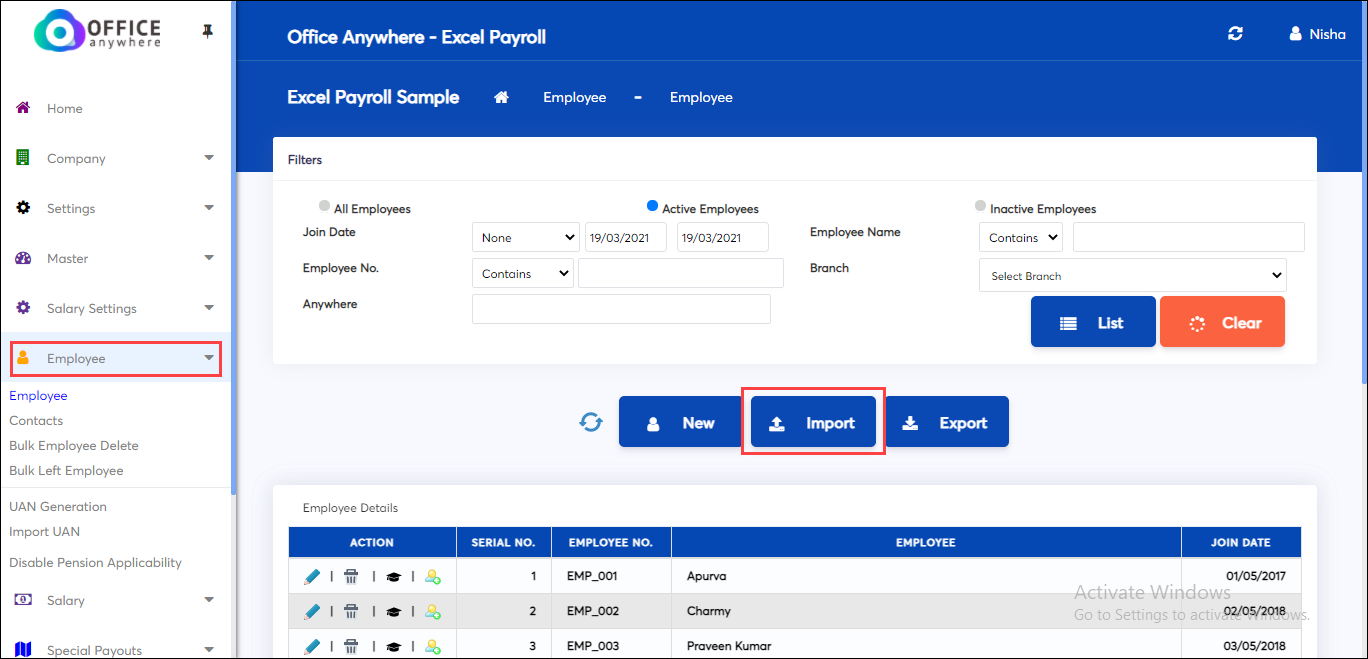
Task: Click graduation cap icon for Praveen Kumar
Action: click(x=393, y=647)
